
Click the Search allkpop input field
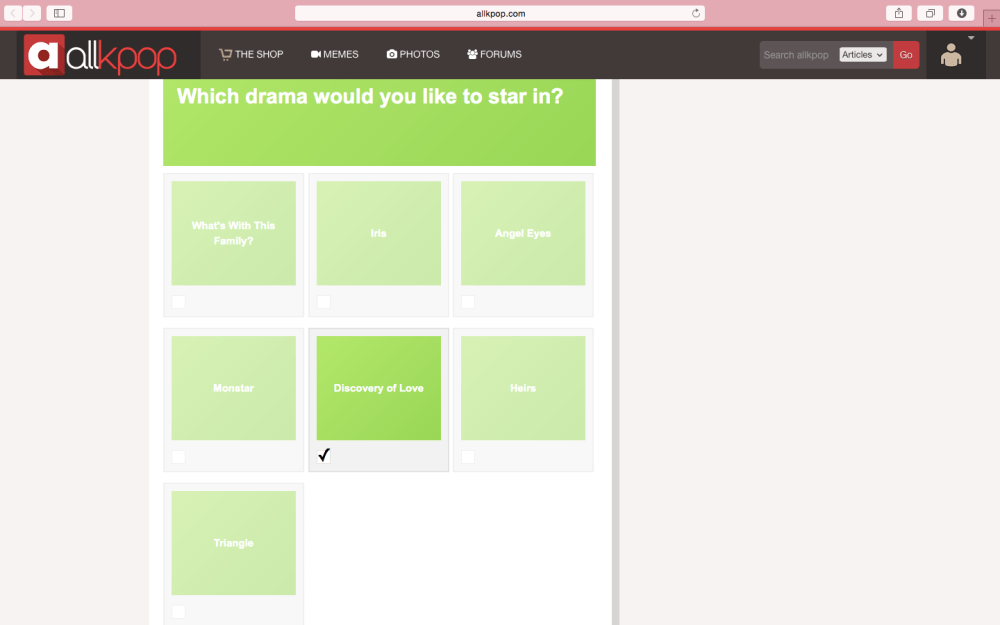coord(798,55)
